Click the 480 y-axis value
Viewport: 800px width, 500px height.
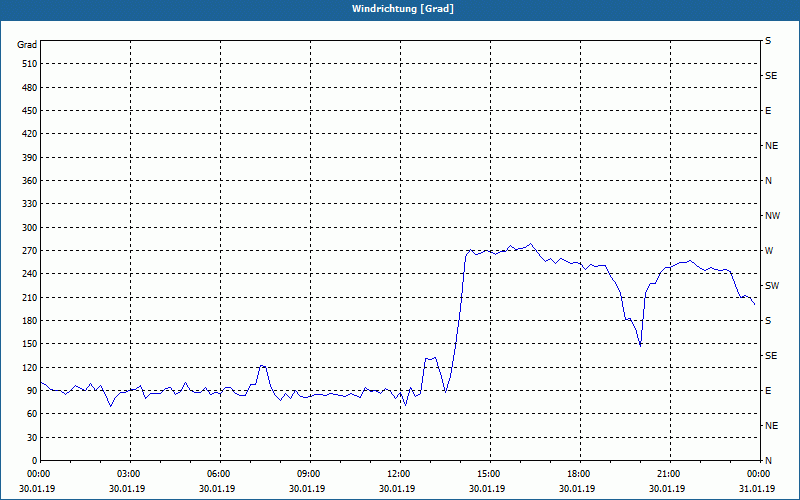30,88
